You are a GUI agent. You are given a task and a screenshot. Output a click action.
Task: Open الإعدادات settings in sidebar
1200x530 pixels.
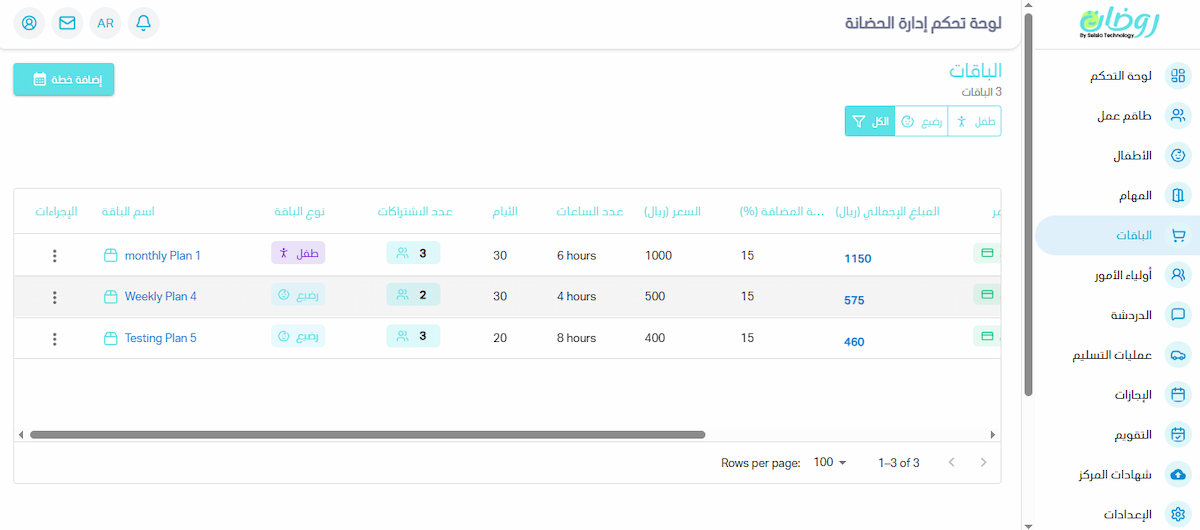pyautogui.click(x=1127, y=514)
